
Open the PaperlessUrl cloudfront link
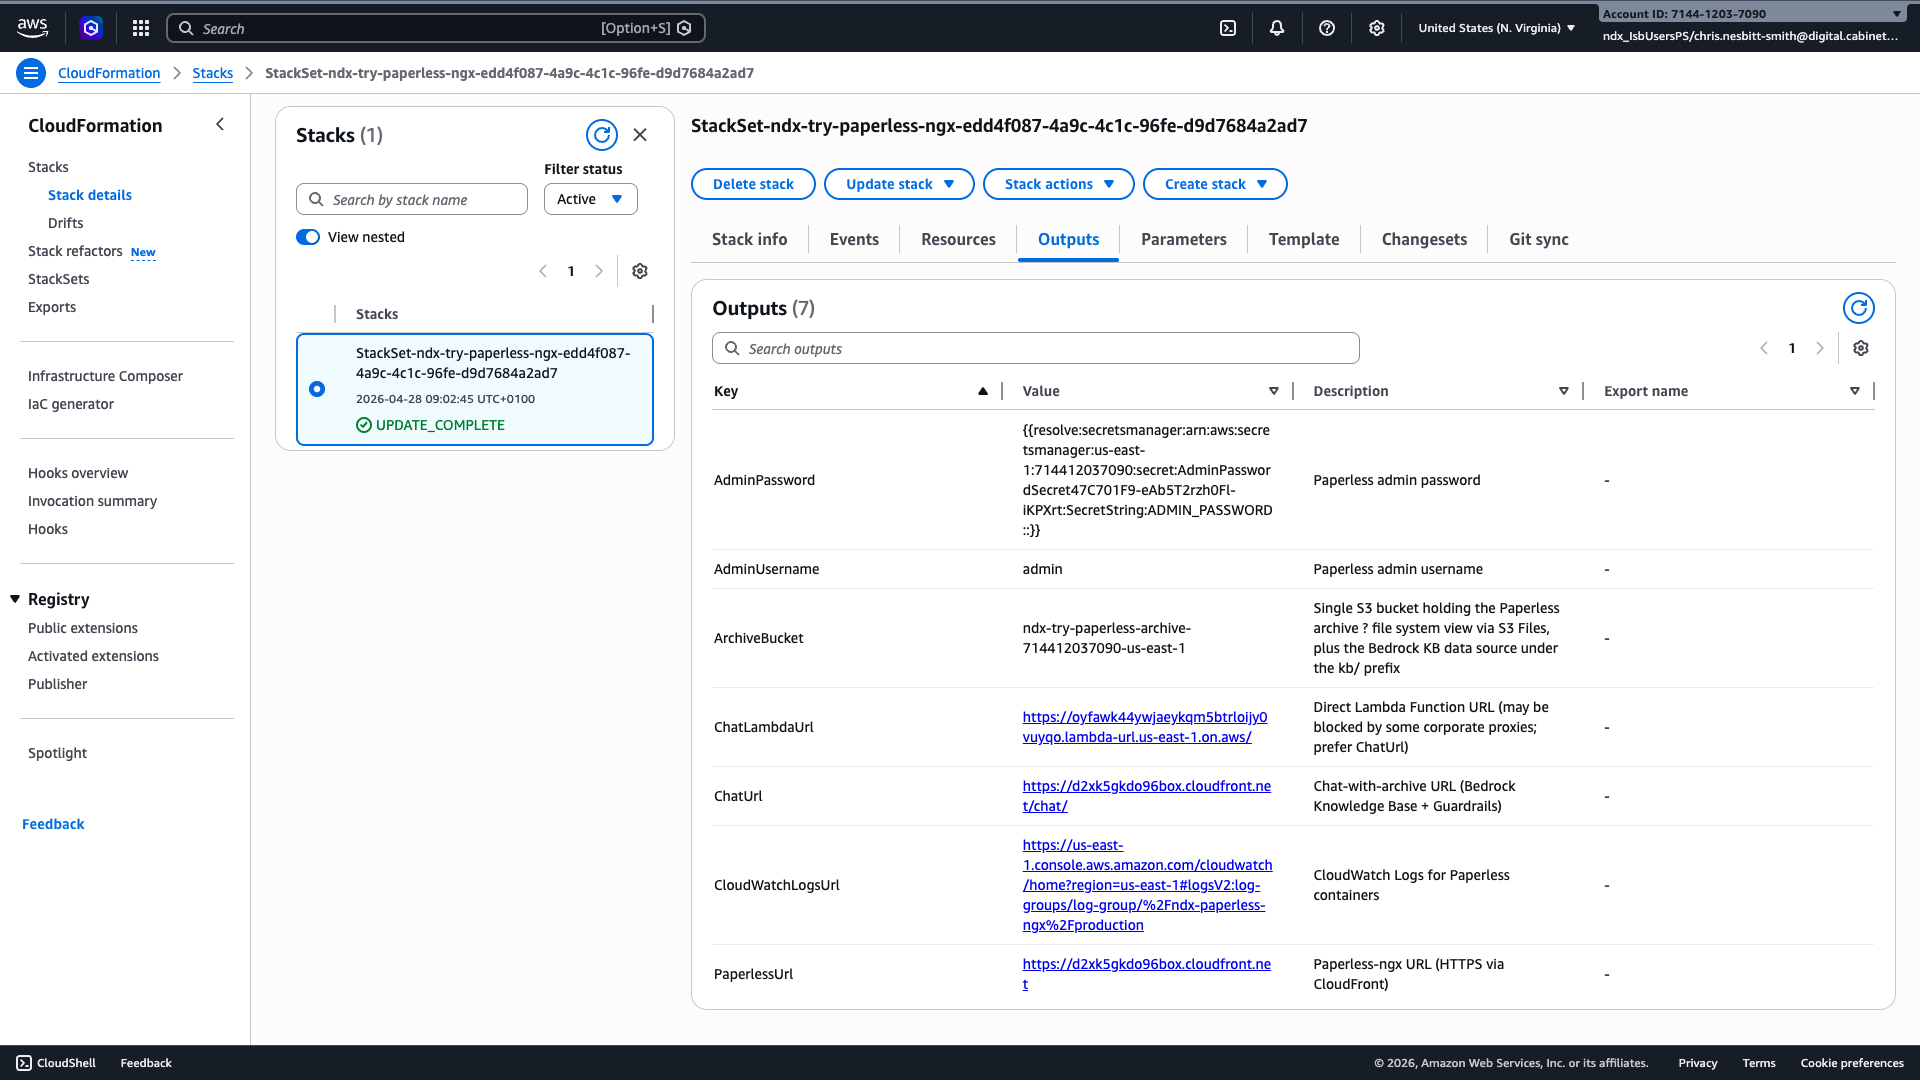point(1147,974)
